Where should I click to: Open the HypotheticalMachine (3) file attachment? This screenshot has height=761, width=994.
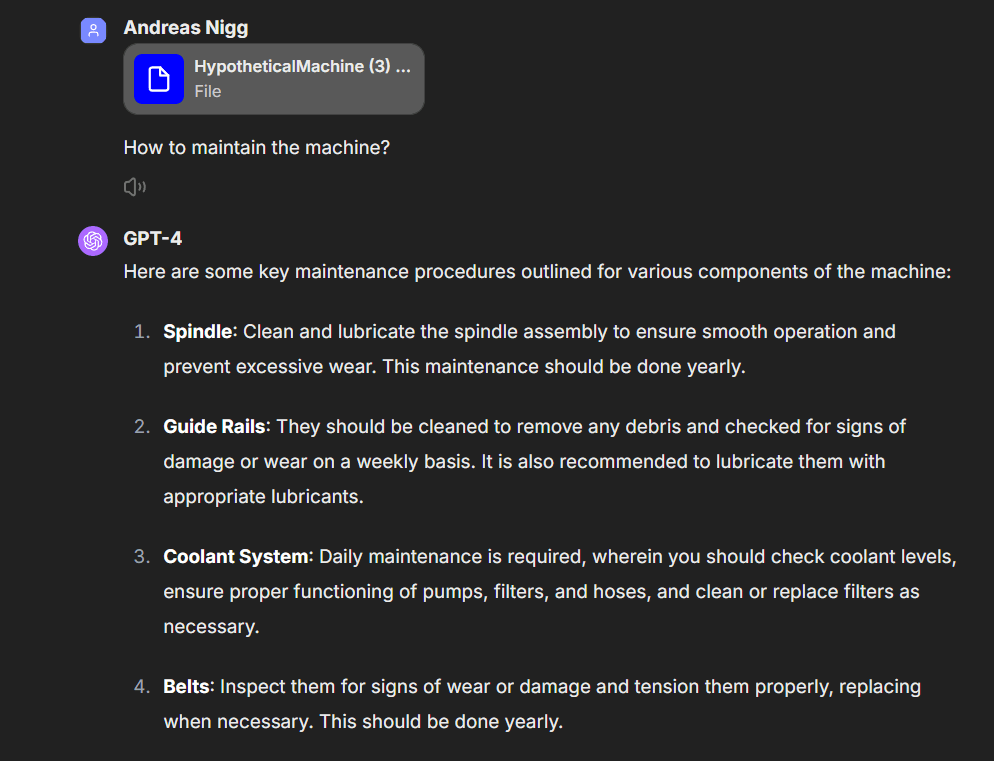click(302, 67)
